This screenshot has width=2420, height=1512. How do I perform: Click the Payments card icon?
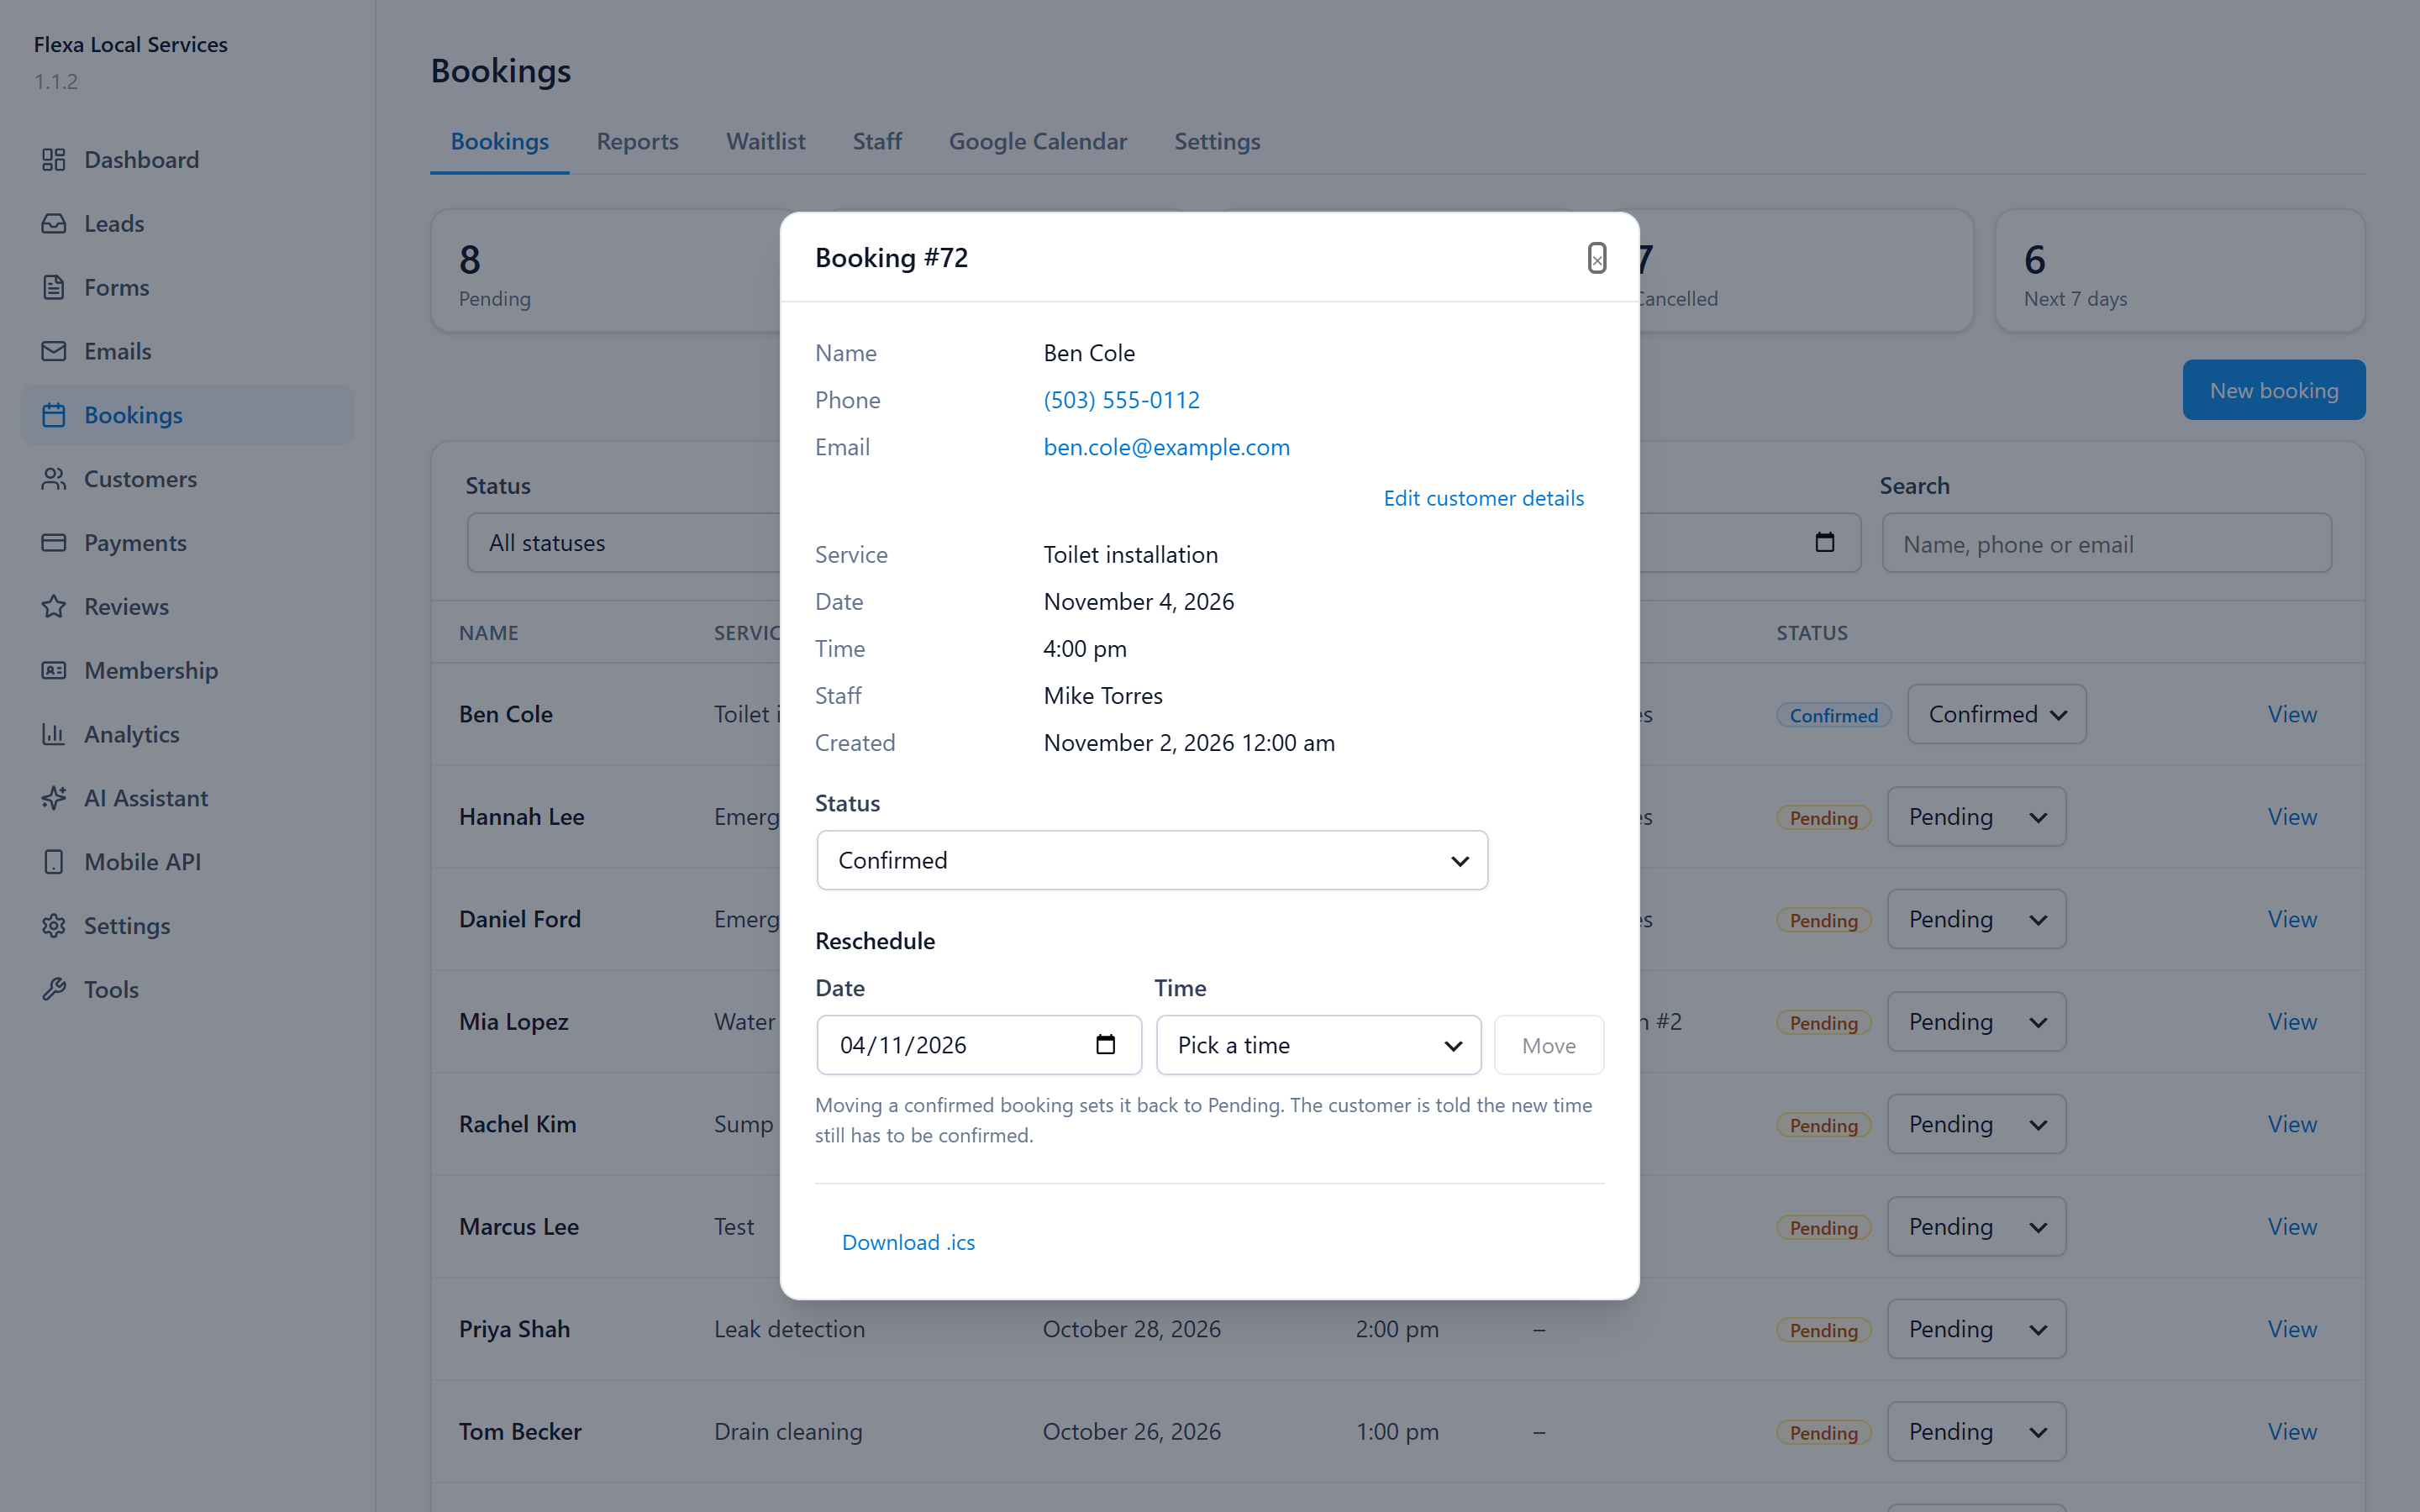click(54, 543)
